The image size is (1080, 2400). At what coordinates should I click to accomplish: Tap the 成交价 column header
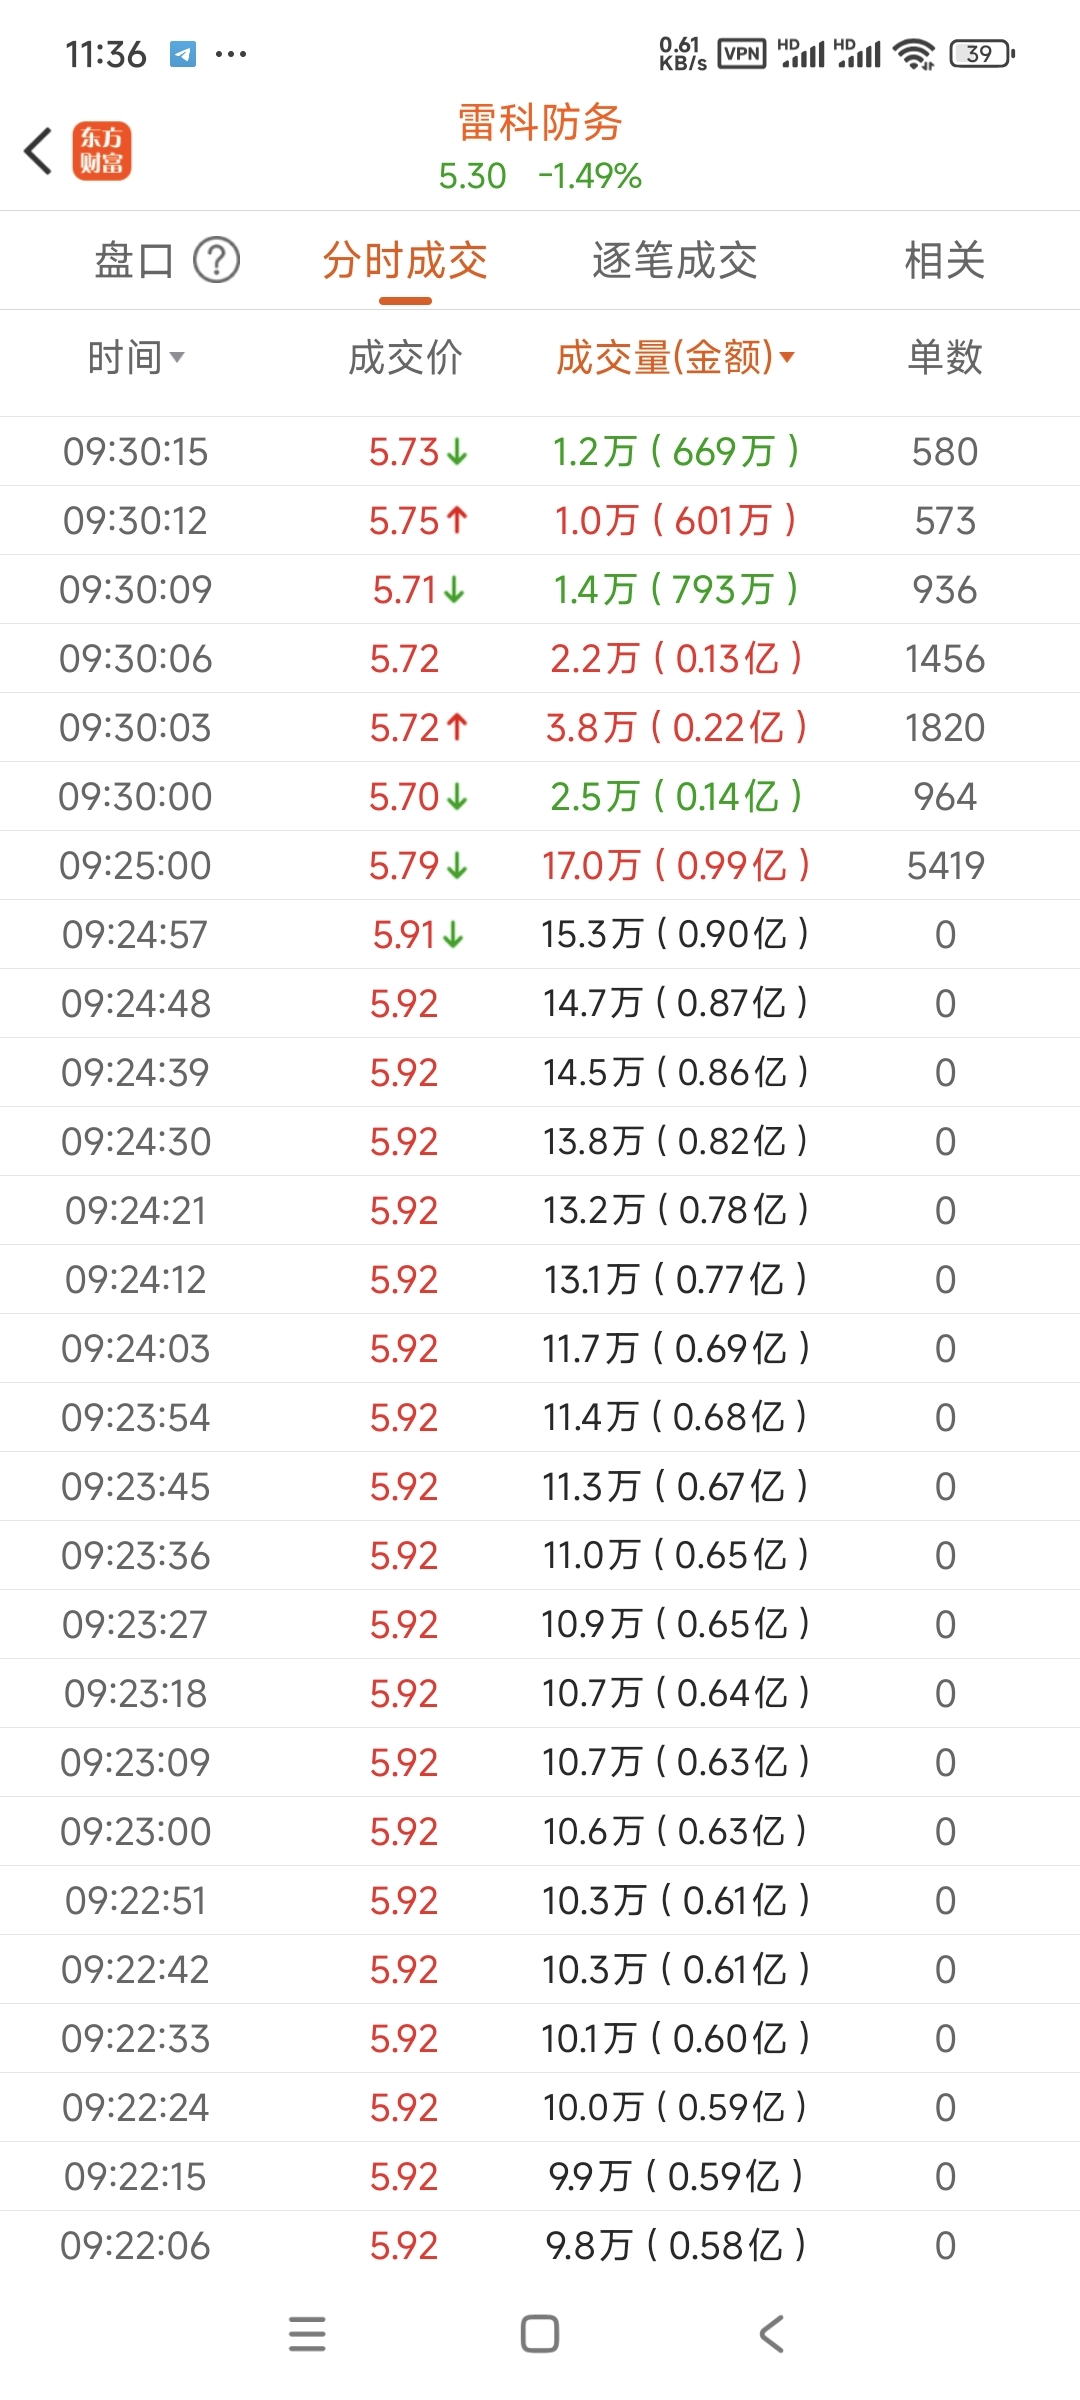click(405, 357)
